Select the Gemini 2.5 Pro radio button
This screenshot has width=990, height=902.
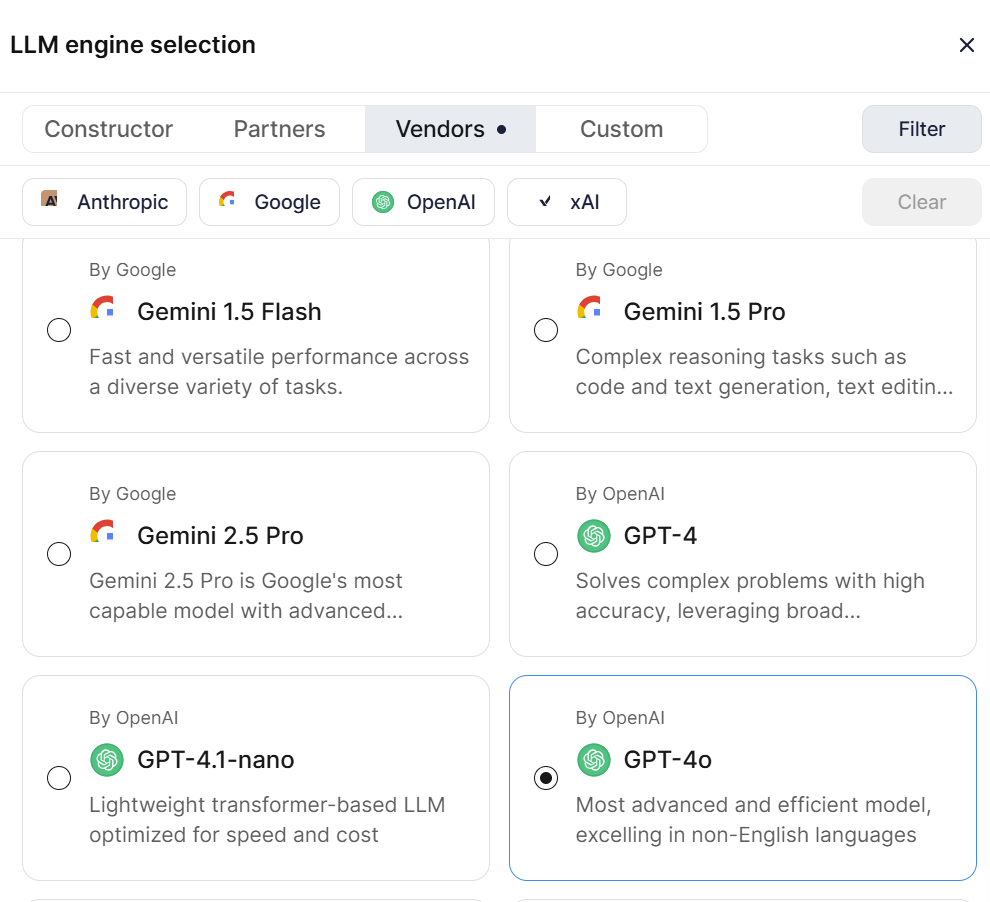[x=59, y=554]
